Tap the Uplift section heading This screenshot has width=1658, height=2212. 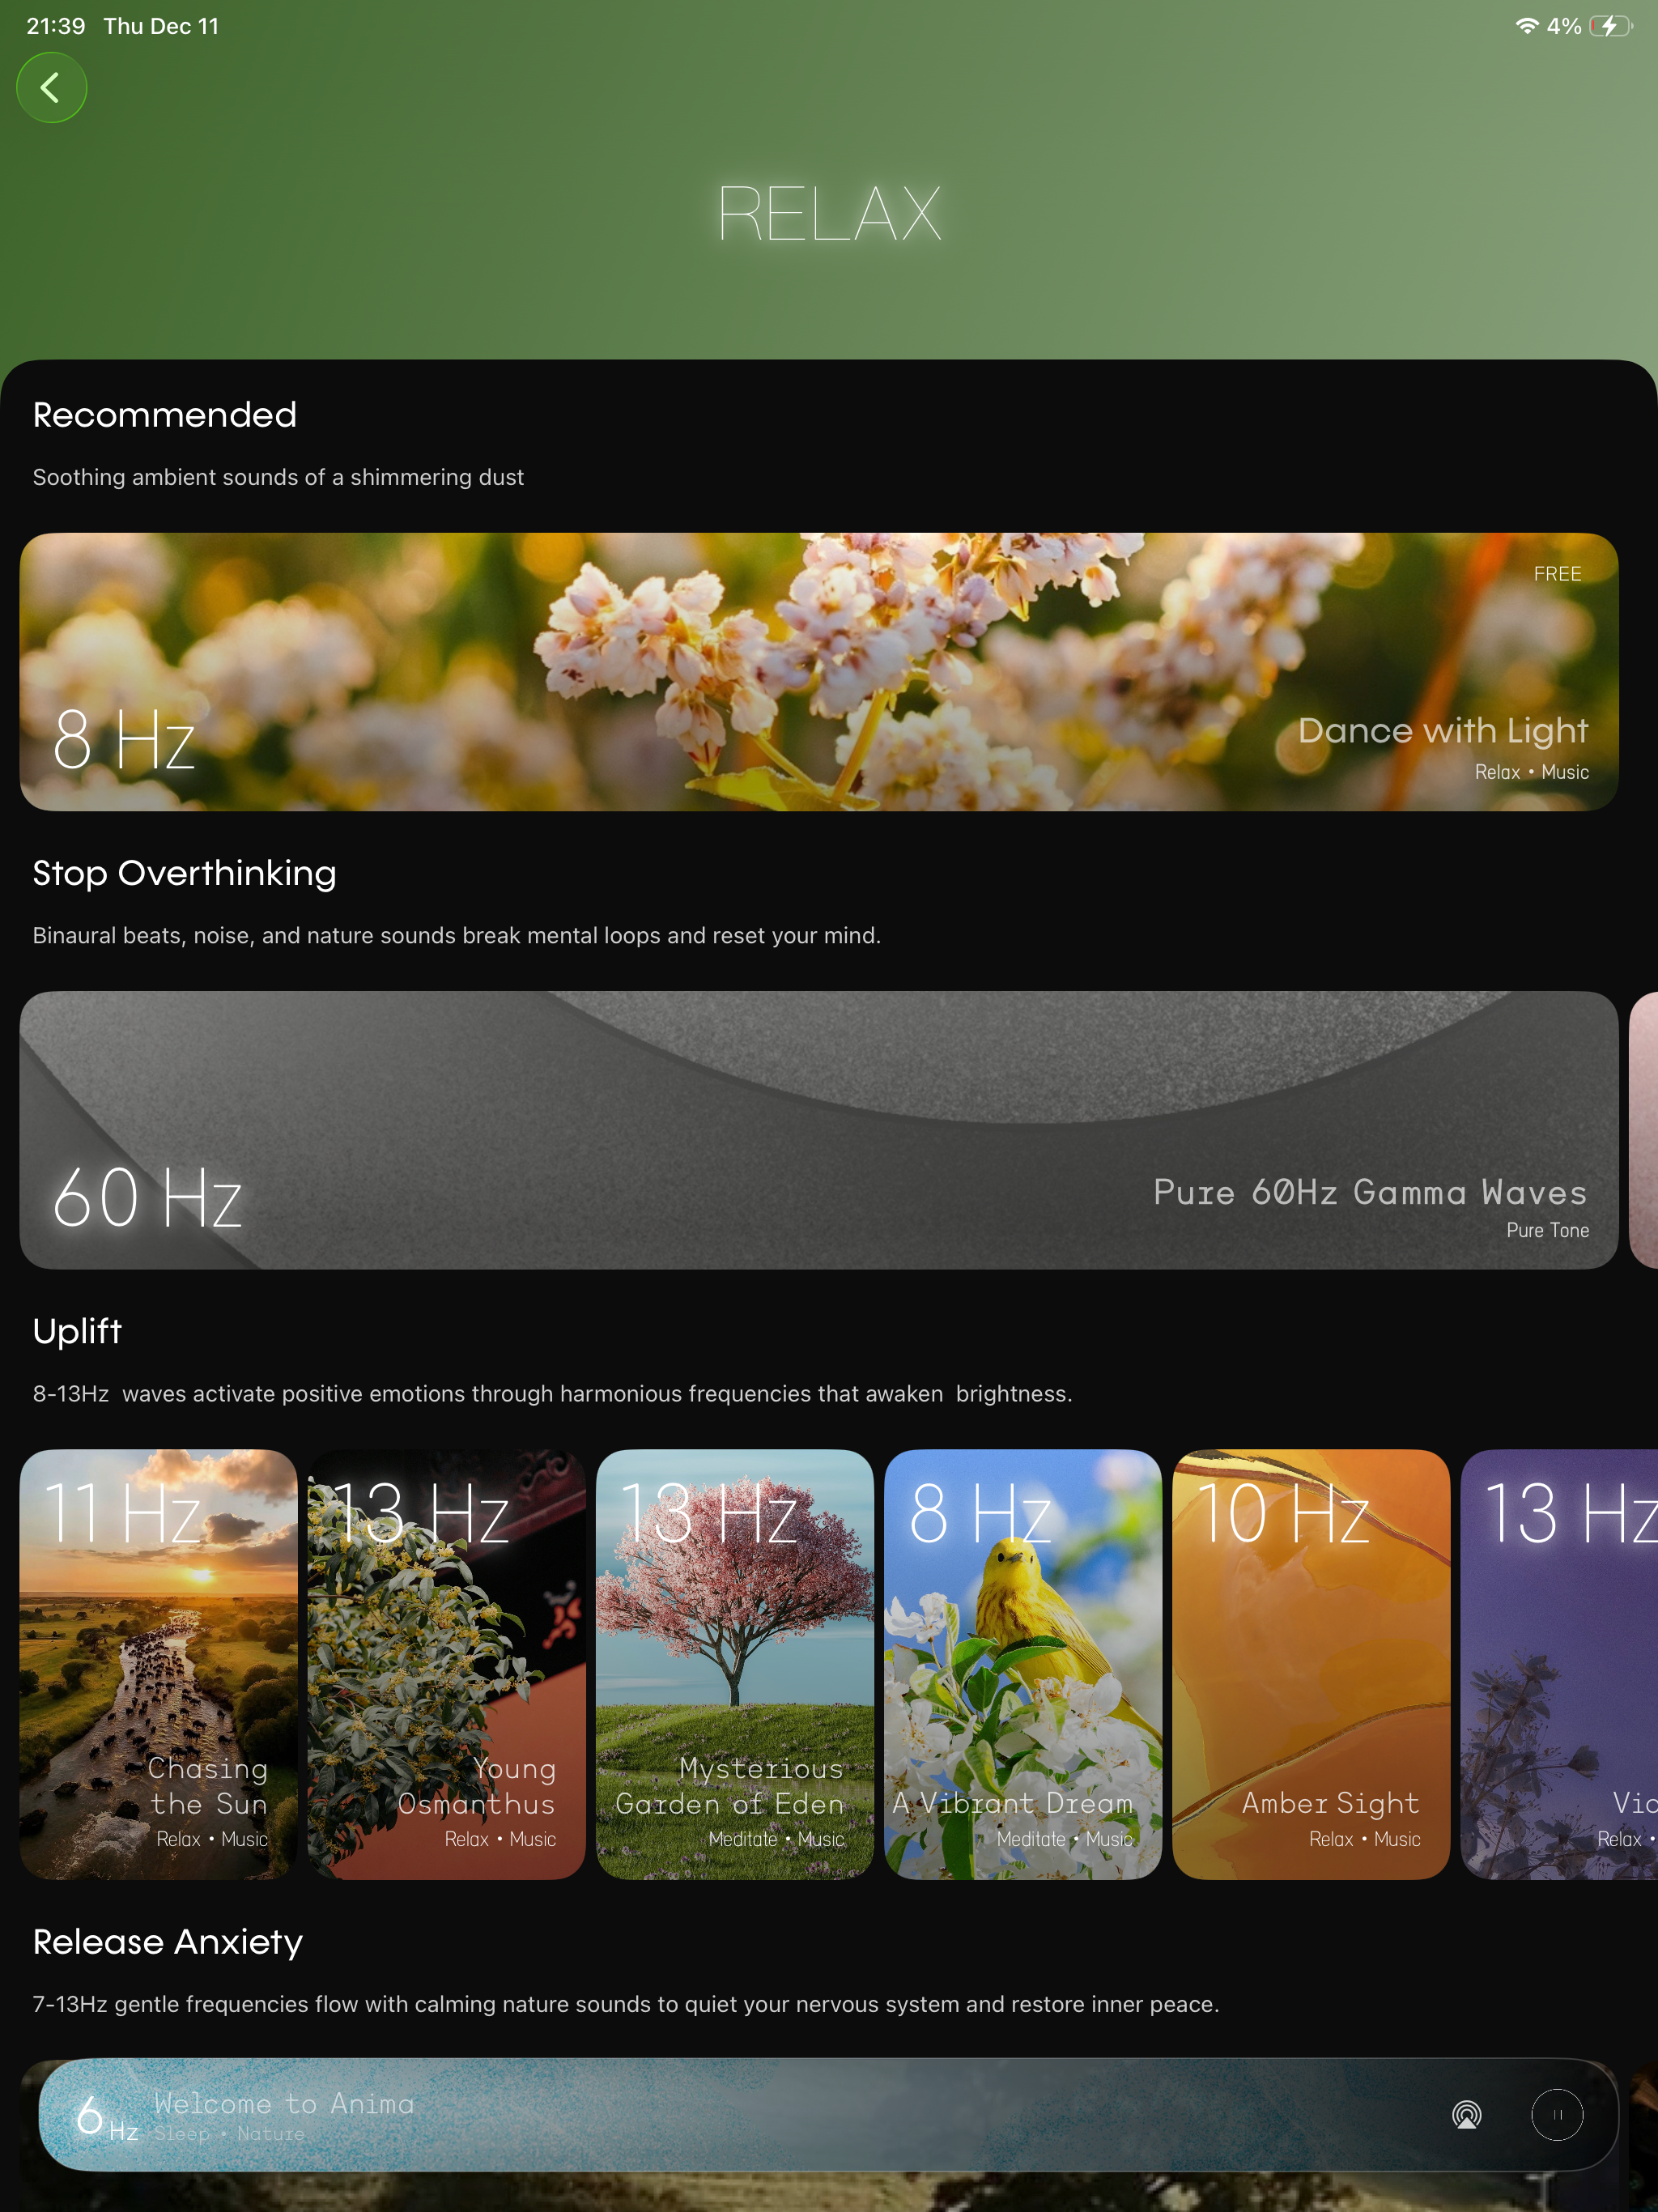click(77, 1331)
